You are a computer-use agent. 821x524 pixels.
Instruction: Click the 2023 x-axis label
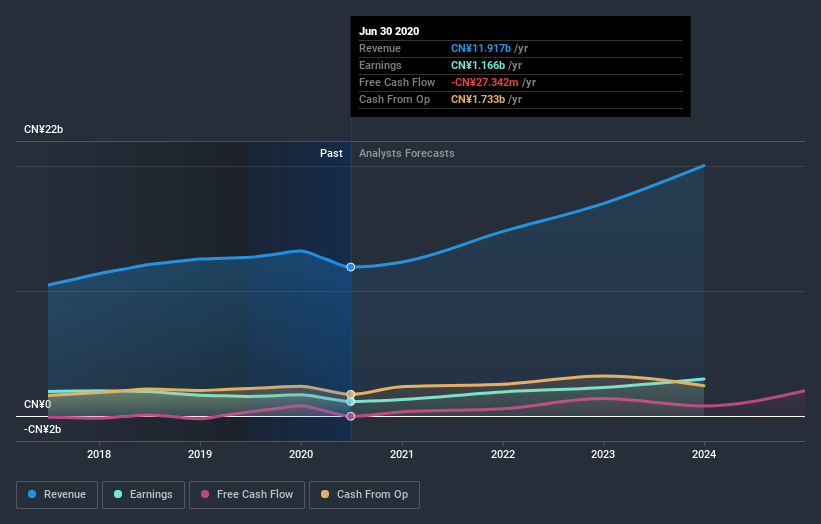pyautogui.click(x=603, y=454)
